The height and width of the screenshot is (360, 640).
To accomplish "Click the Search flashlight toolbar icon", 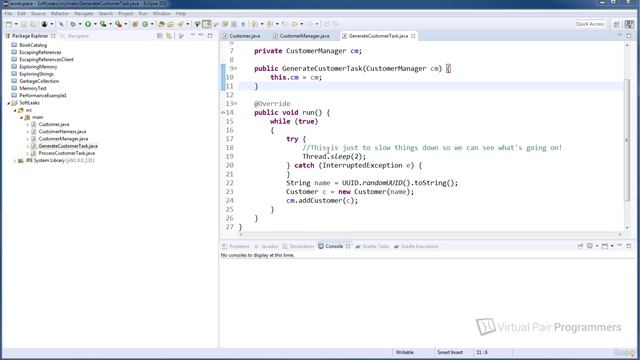I will pyautogui.click(x=180, y=24).
